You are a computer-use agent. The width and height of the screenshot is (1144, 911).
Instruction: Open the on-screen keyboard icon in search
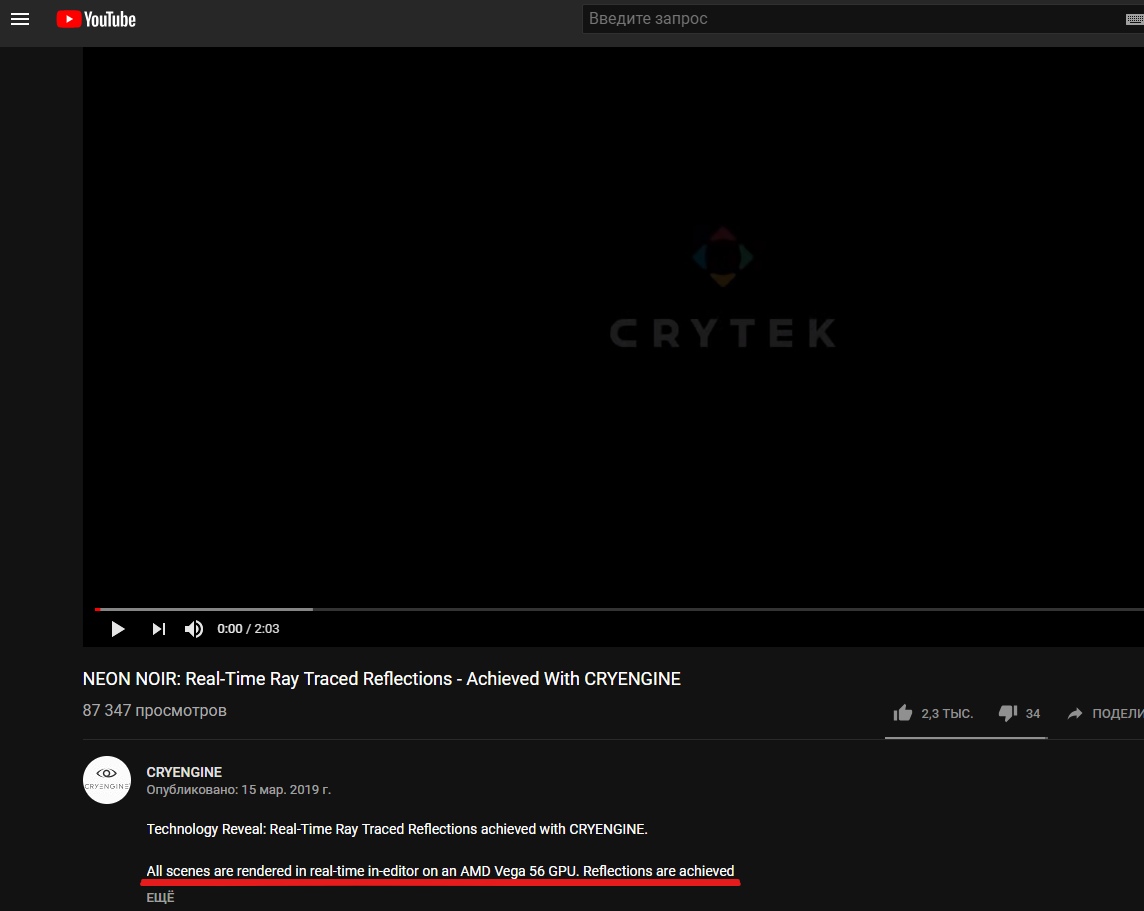[x=1135, y=20]
